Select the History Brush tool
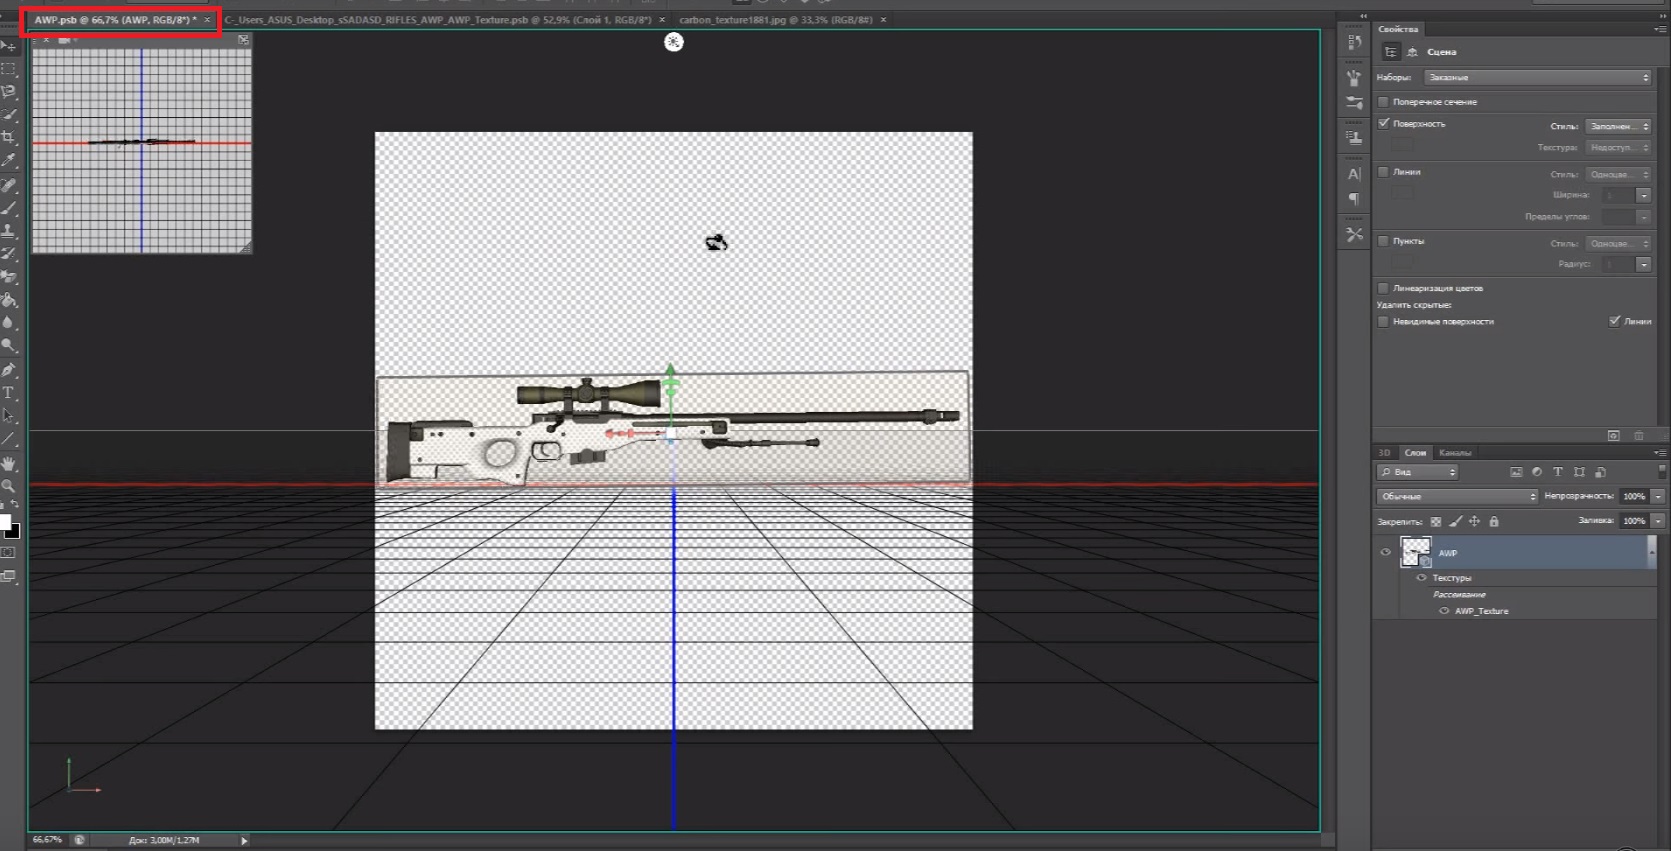This screenshot has height=851, width=1671. coord(8,254)
